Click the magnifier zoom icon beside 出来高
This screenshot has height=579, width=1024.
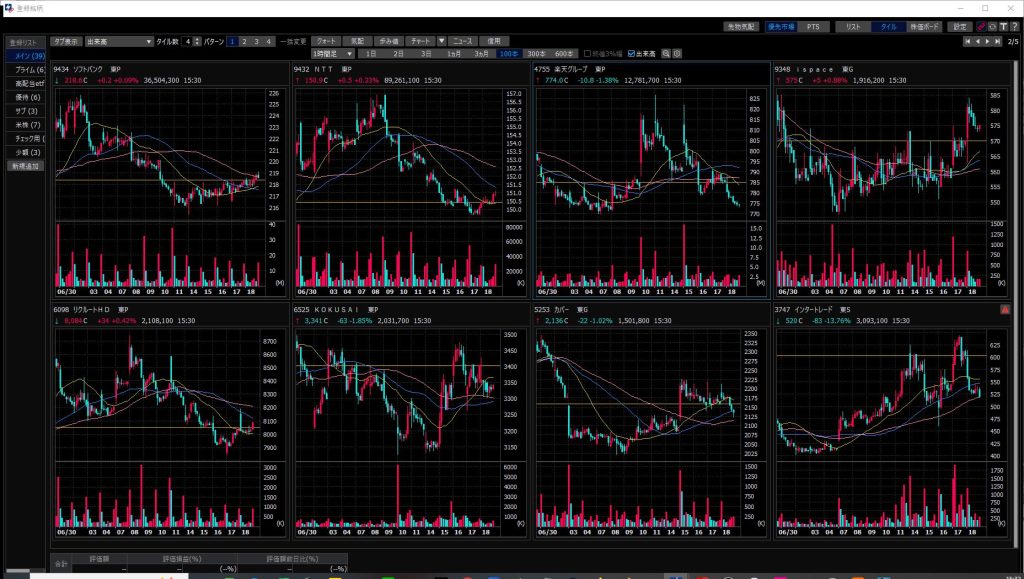(x=666, y=53)
